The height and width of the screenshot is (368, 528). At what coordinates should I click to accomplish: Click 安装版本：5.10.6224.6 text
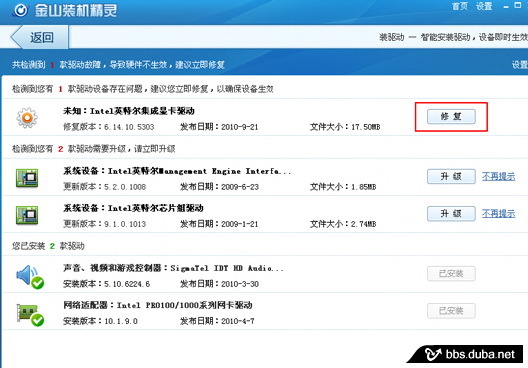(x=106, y=284)
